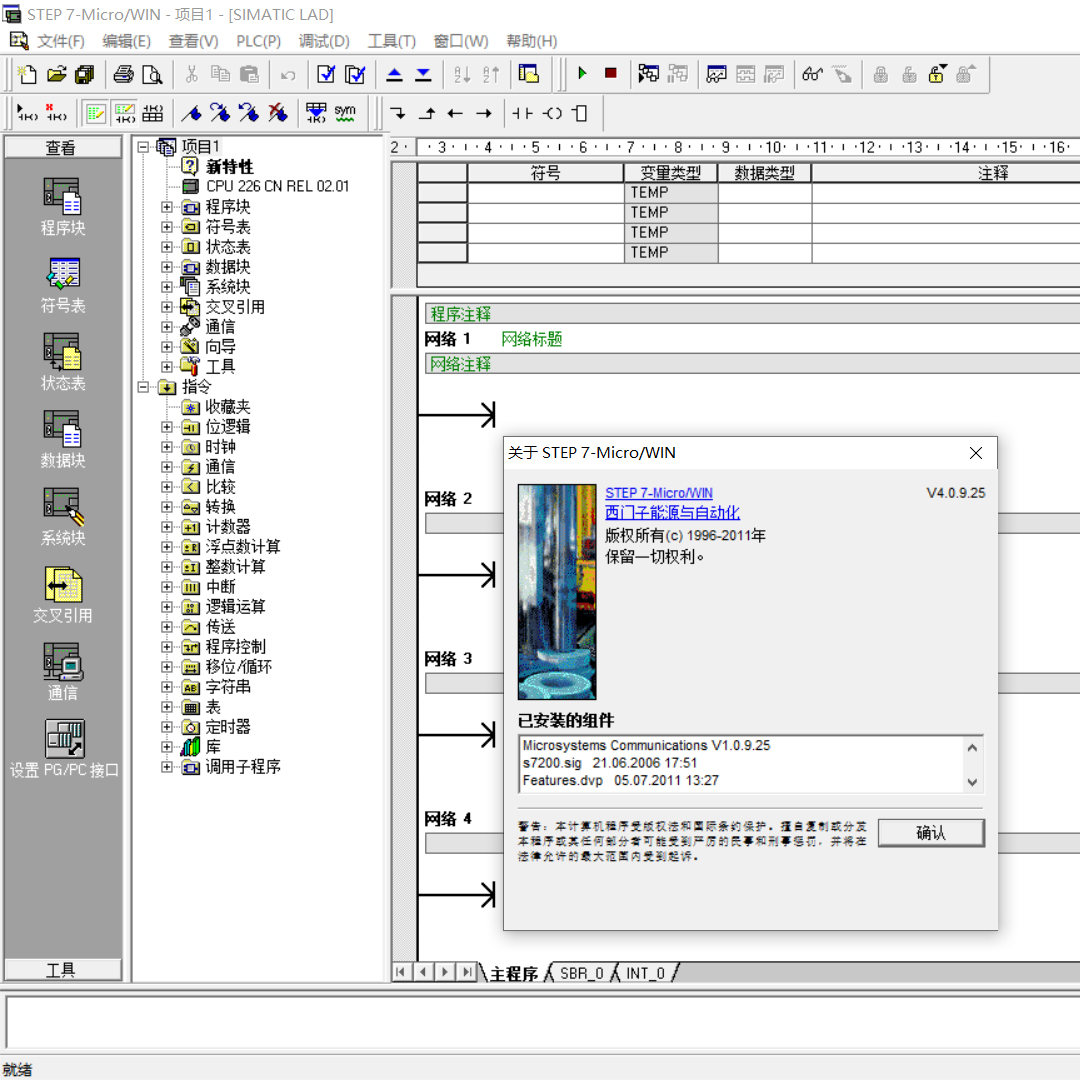
Task: Click the 网络标题 field of 网络 1
Action: point(531,339)
